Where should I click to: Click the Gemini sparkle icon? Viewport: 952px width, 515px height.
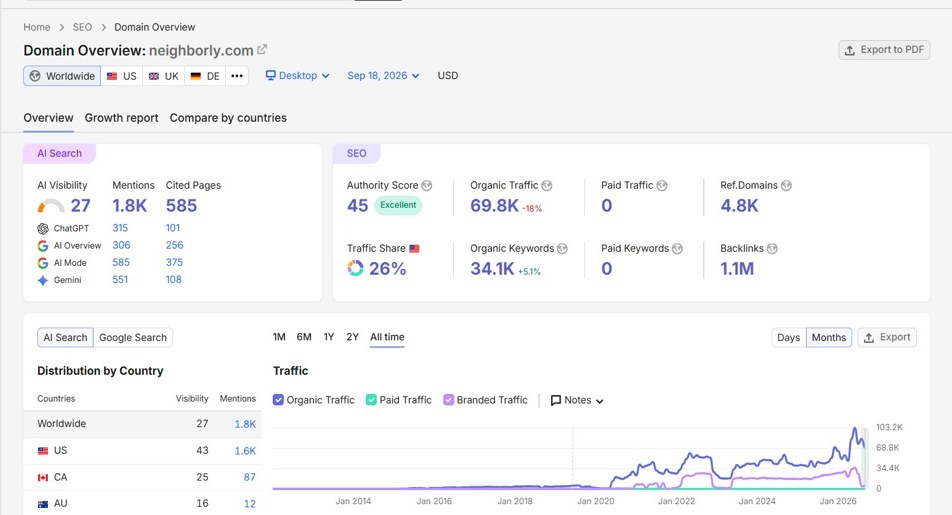[x=42, y=280]
